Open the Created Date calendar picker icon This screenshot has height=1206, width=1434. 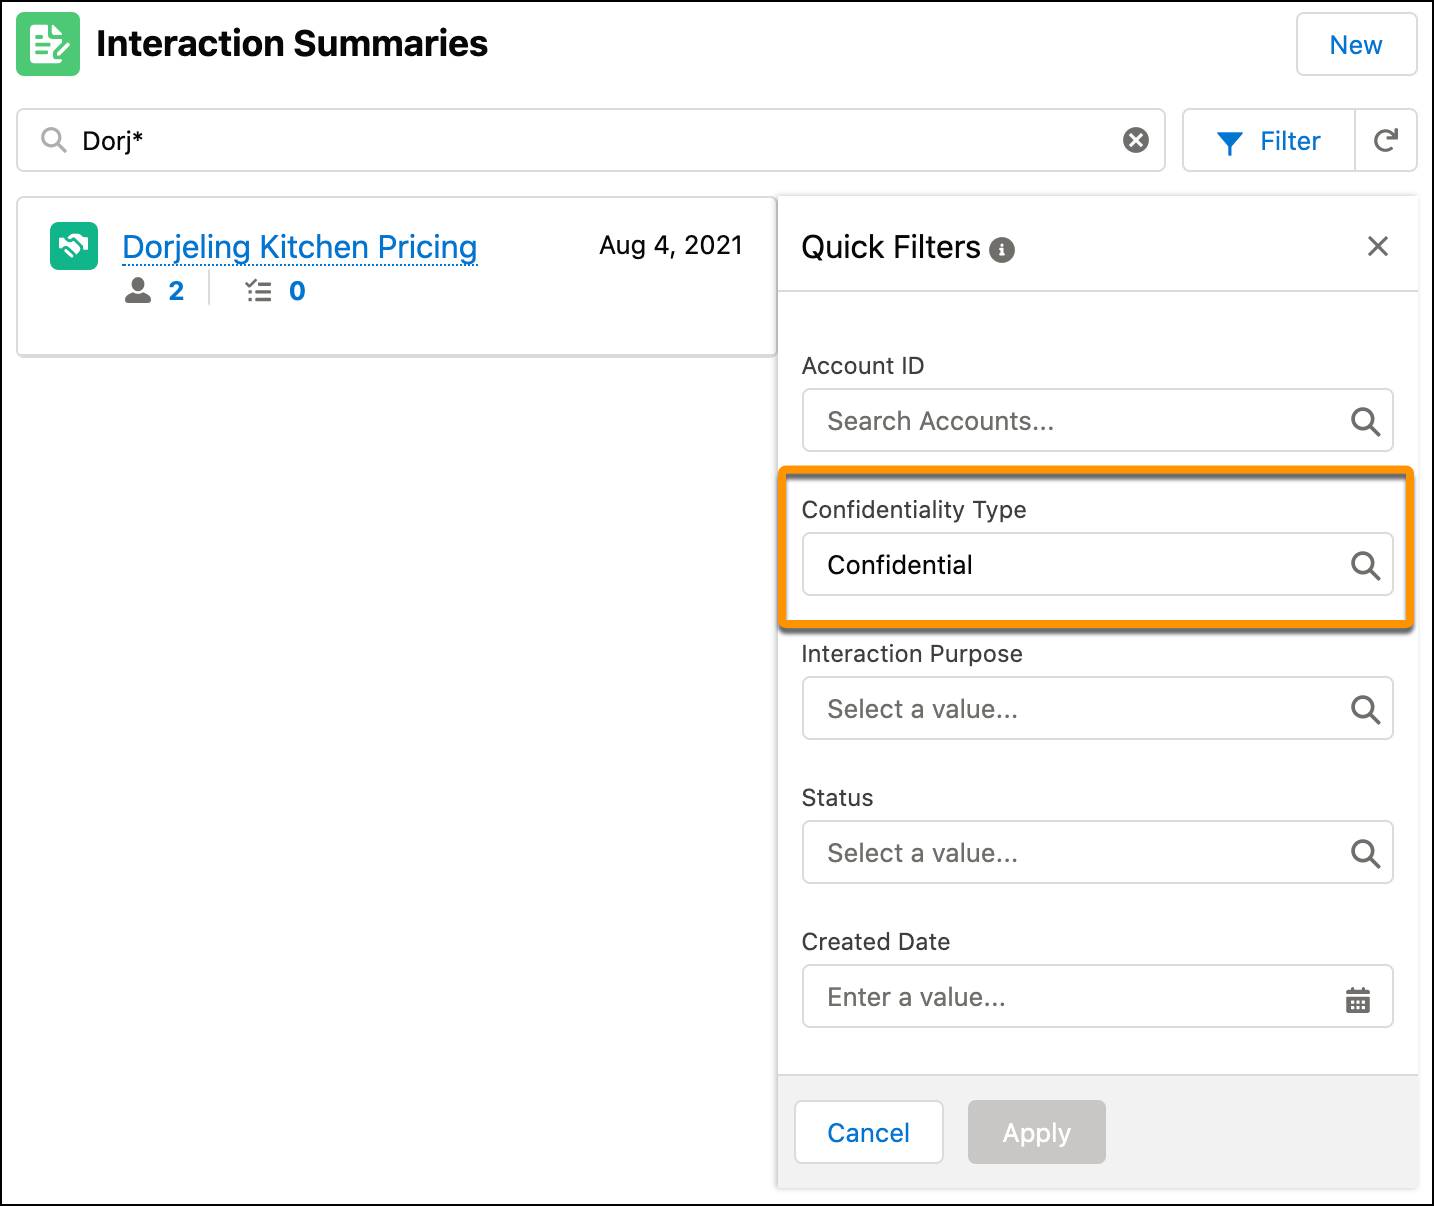click(1357, 997)
